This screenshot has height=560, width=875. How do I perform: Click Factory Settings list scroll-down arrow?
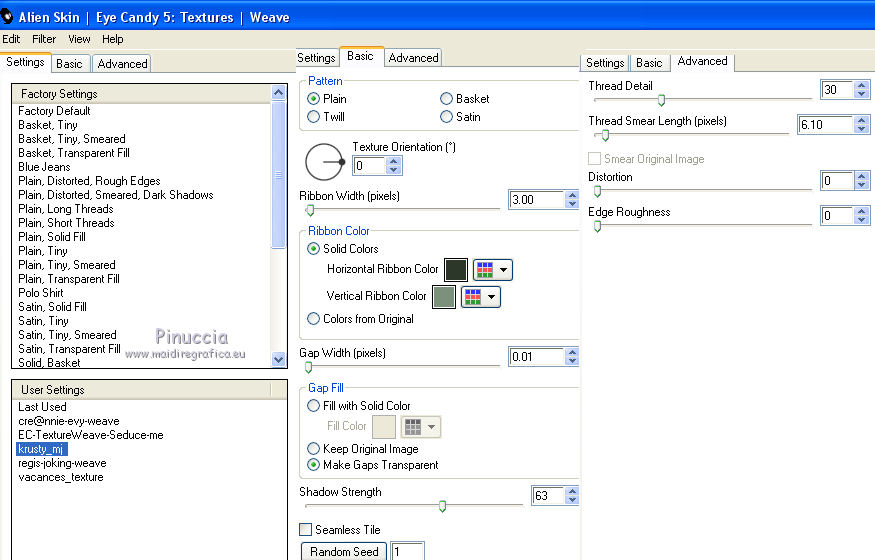coord(279,359)
